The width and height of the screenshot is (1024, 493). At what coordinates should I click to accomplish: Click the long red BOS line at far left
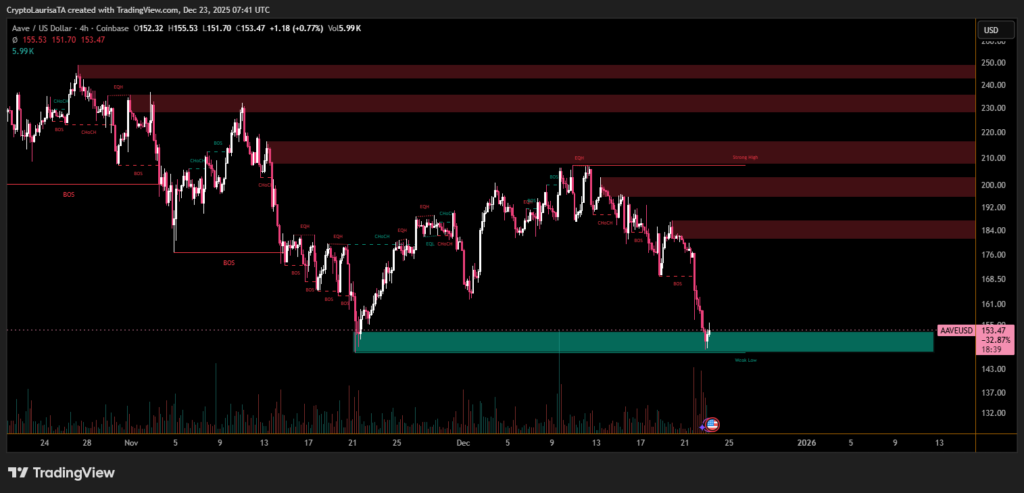(60, 184)
